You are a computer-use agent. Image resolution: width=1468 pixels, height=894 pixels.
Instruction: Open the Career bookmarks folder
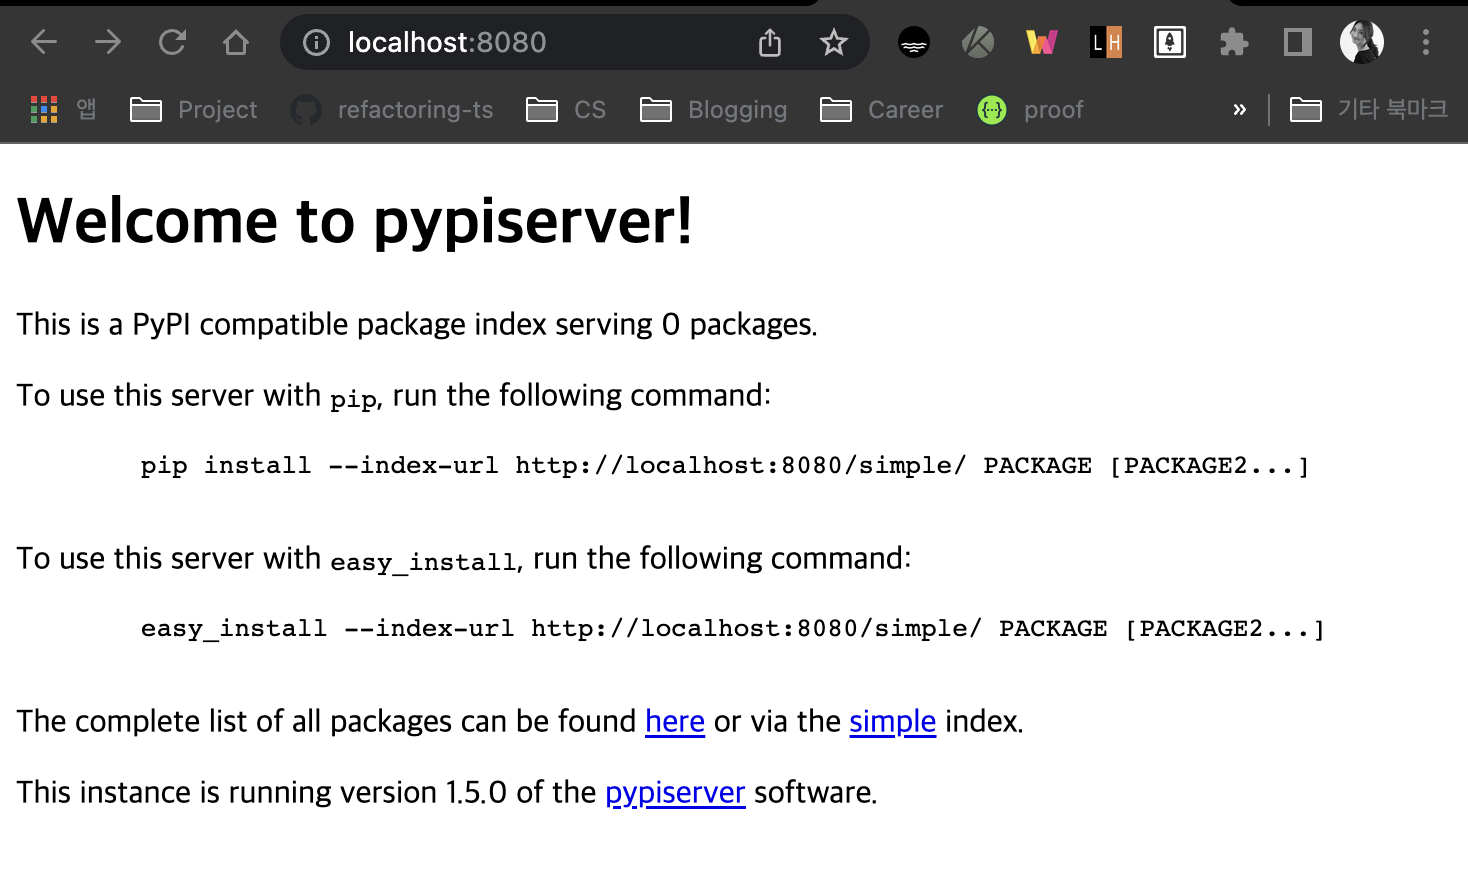tap(882, 110)
